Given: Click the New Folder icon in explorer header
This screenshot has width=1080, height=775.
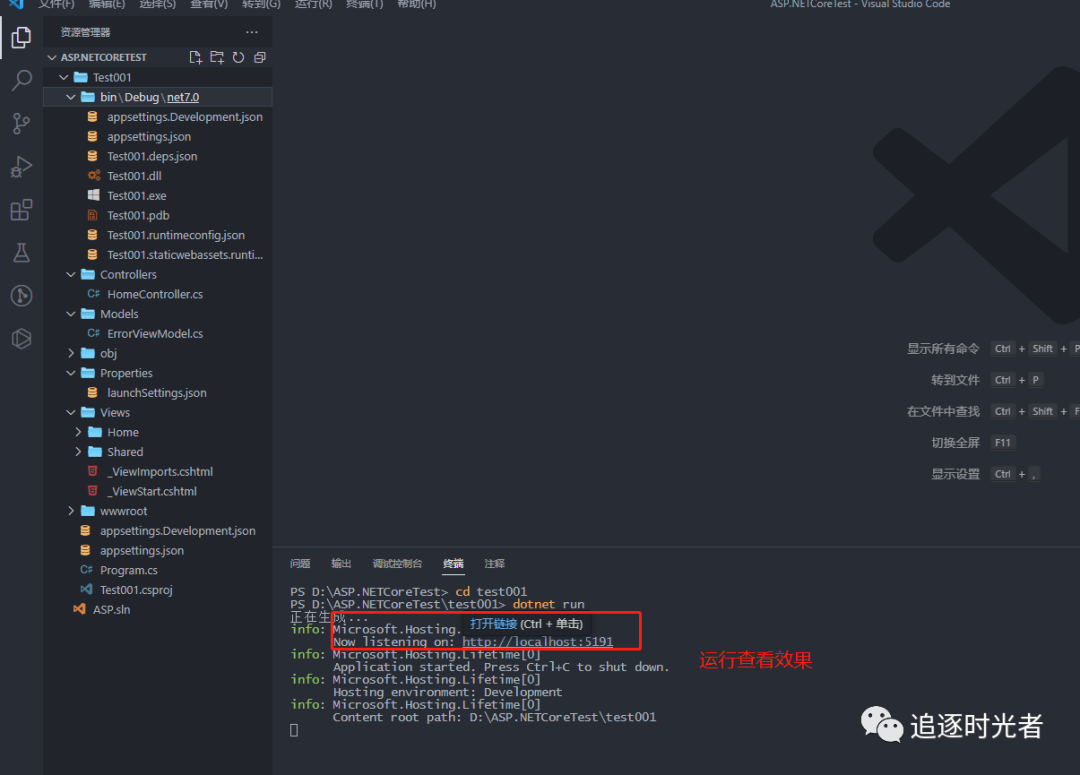Looking at the screenshot, I should [217, 57].
